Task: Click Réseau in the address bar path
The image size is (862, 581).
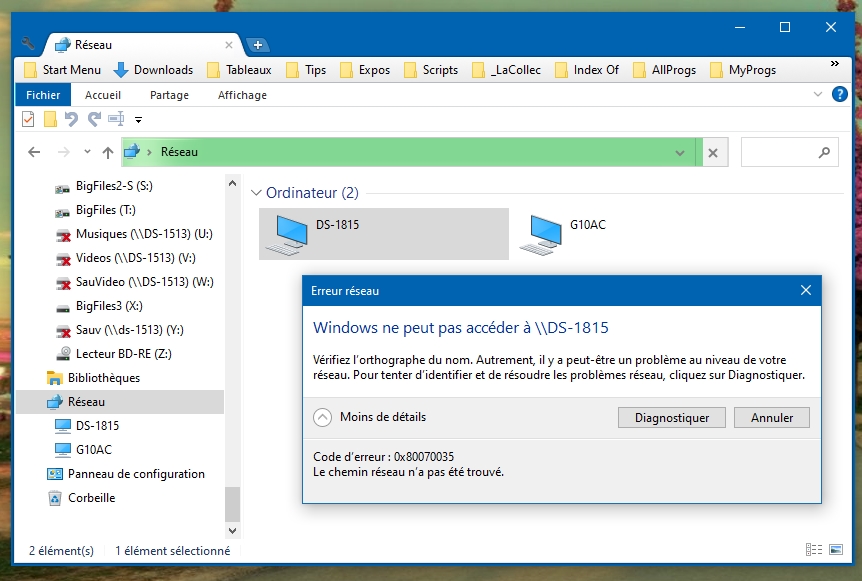Action: tap(179, 152)
